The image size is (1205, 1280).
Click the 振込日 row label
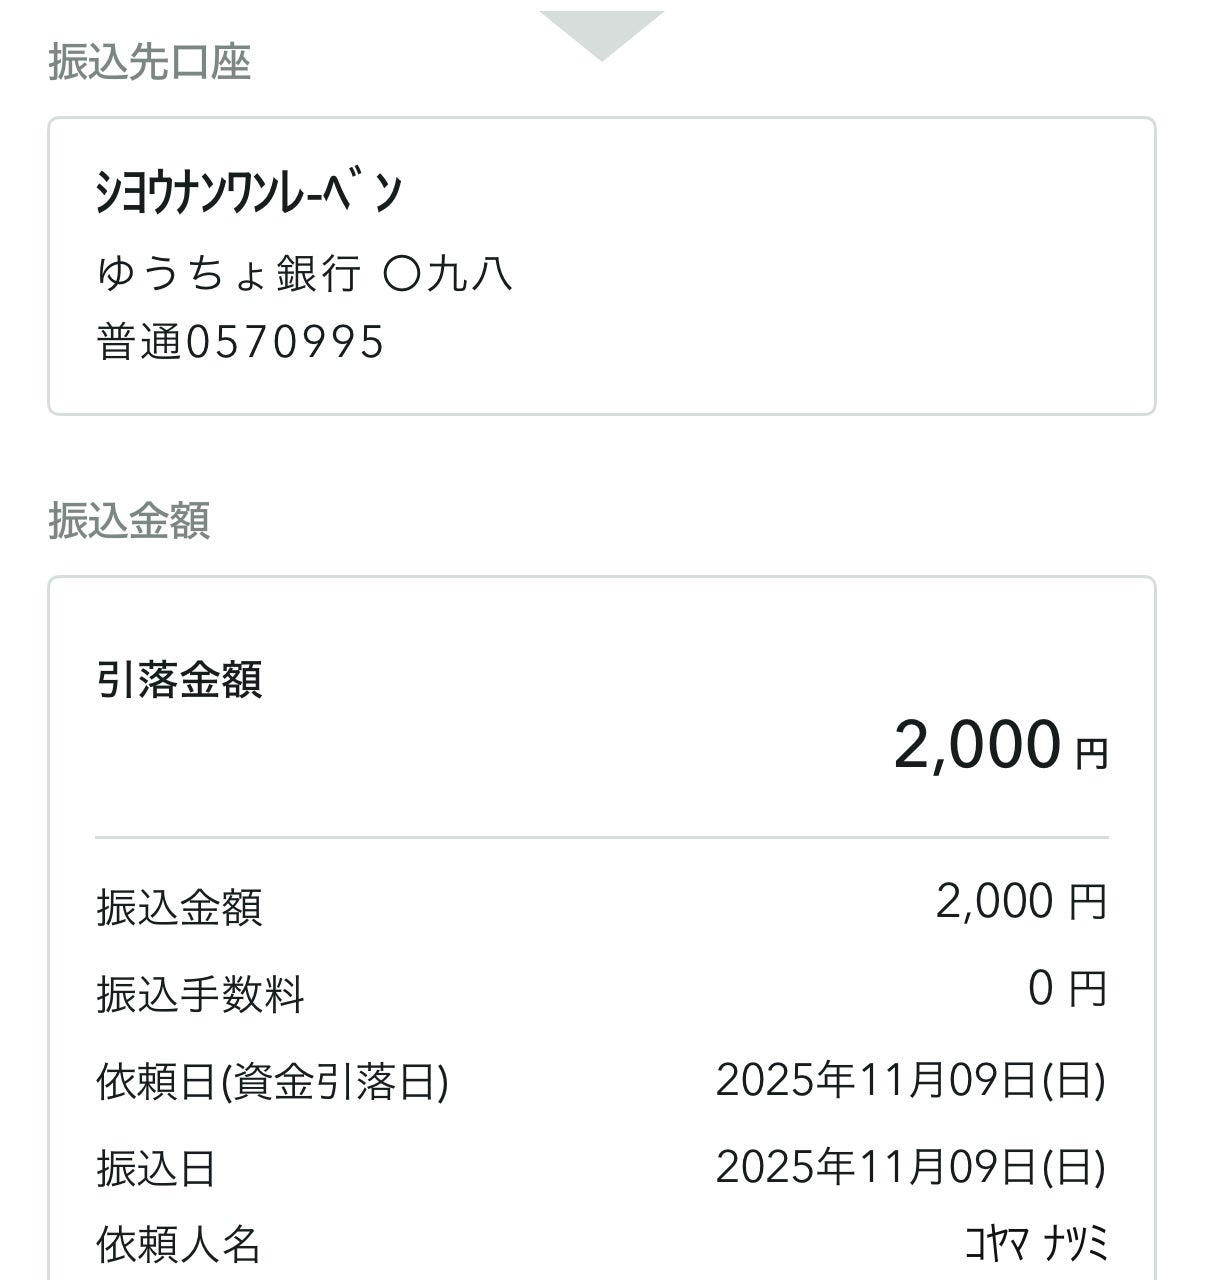pyautogui.click(x=156, y=1168)
